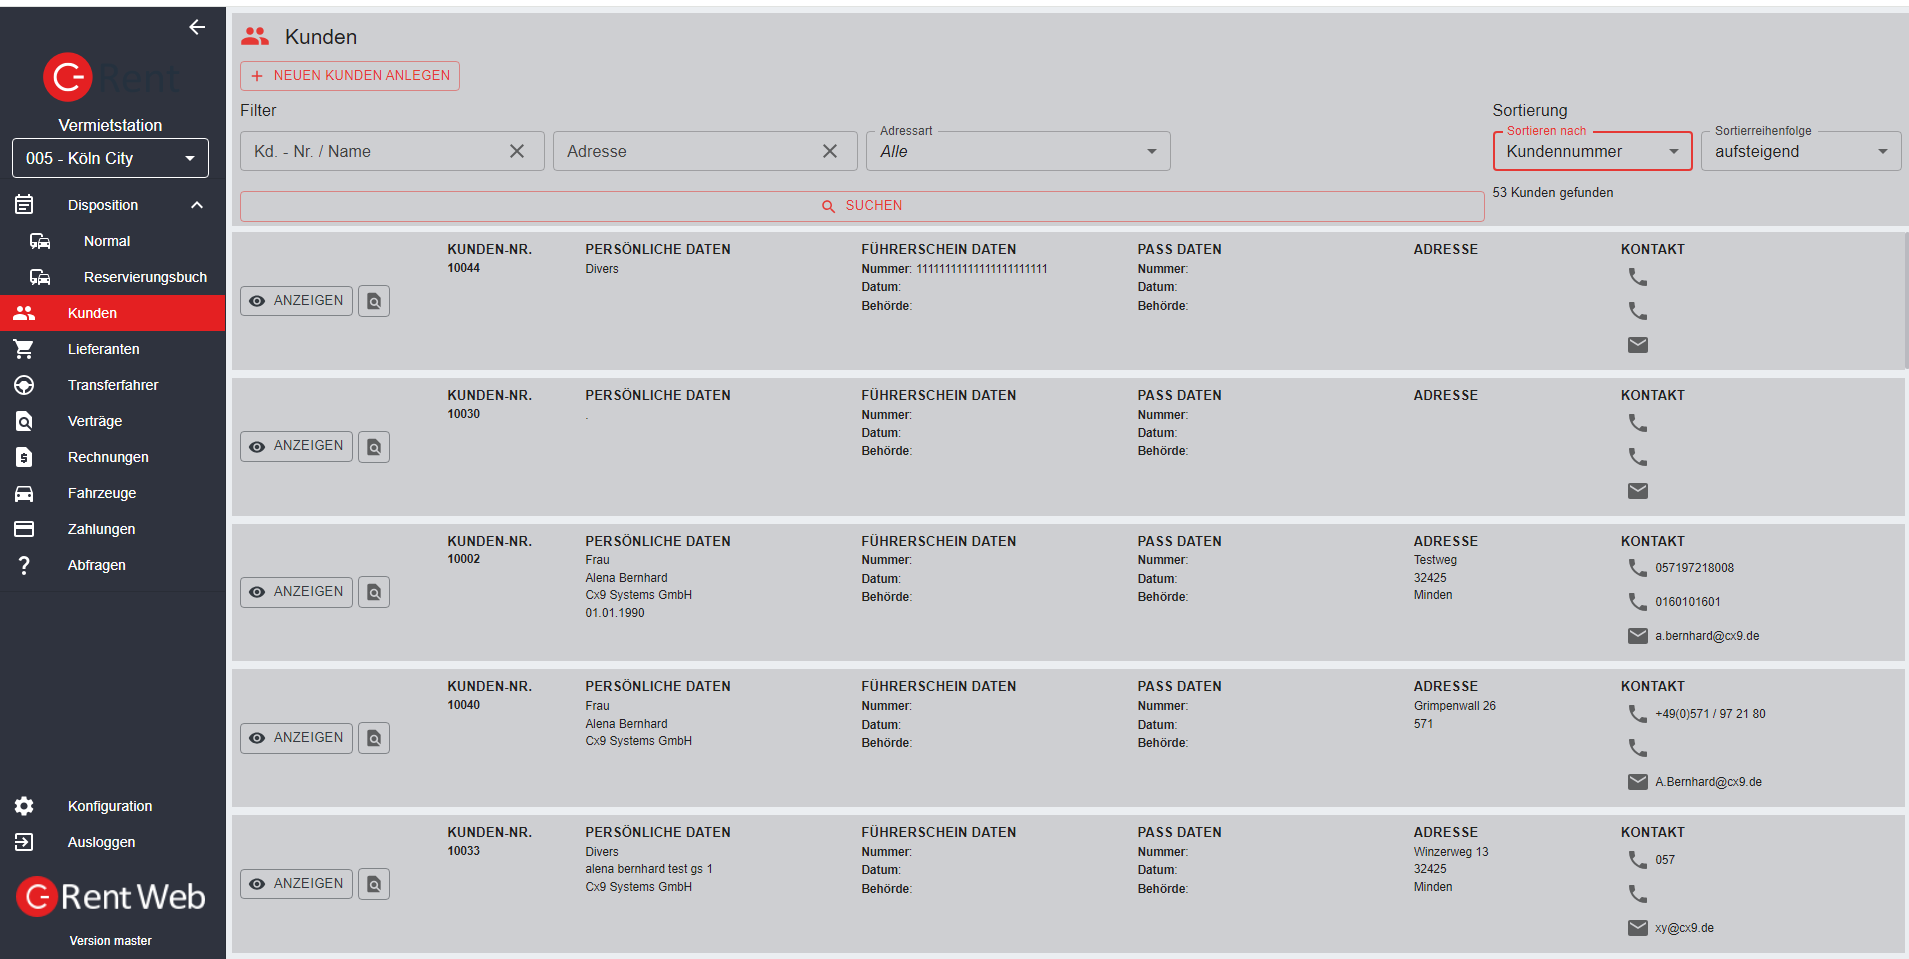Viewport: 1909px width, 959px height.
Task: Open Fahrzeuge in the sidebar
Action: [x=102, y=493]
